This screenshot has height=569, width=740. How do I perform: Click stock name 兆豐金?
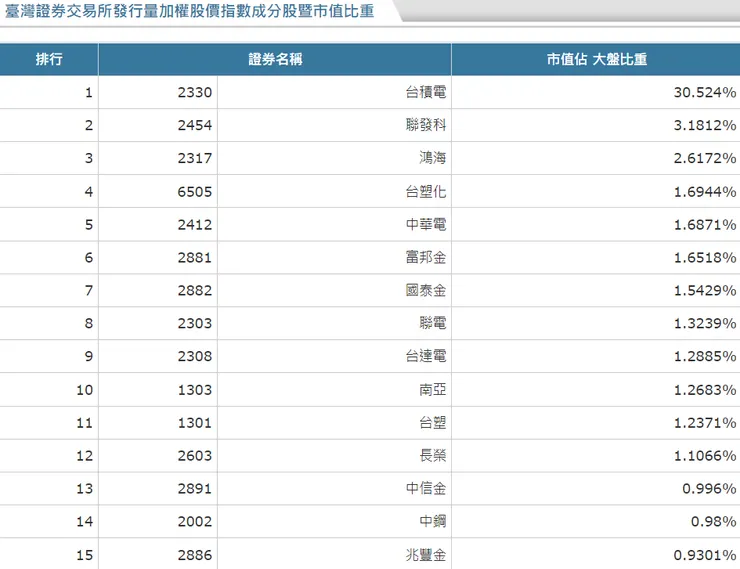[x=426, y=555]
